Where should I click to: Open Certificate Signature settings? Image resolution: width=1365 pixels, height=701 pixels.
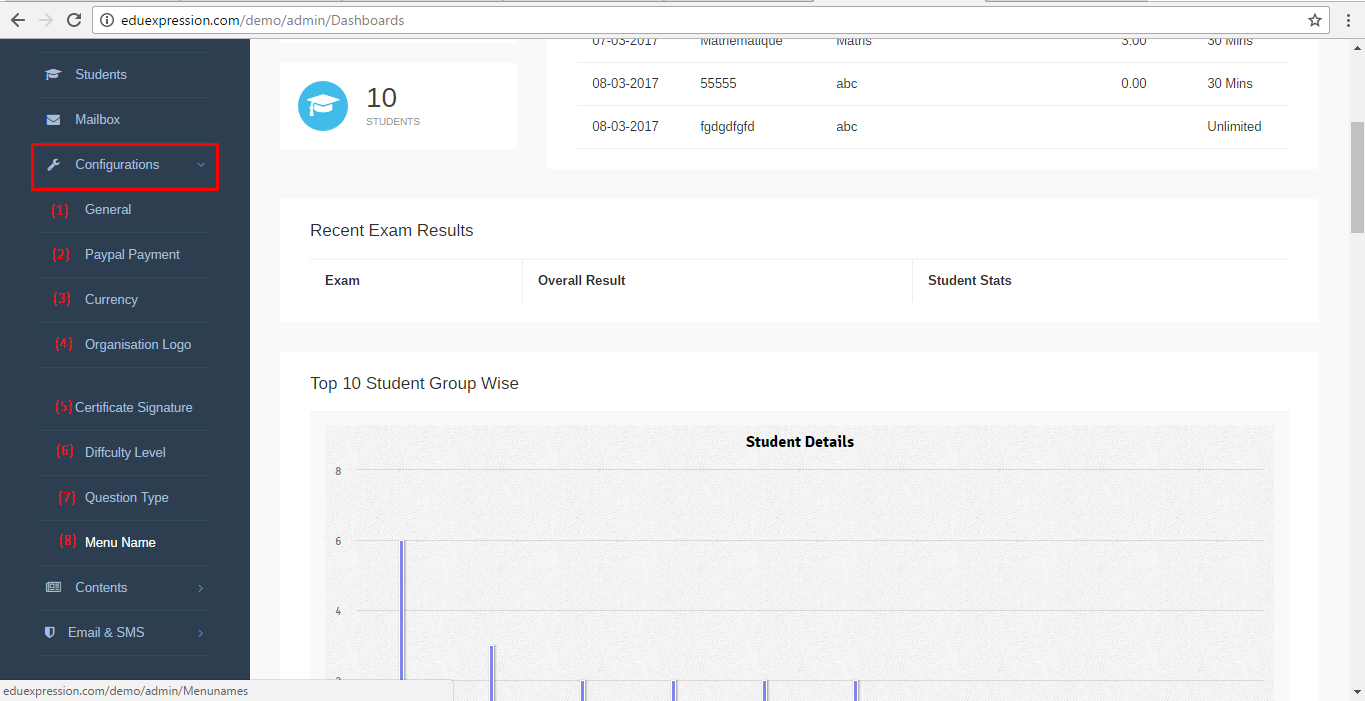(134, 408)
